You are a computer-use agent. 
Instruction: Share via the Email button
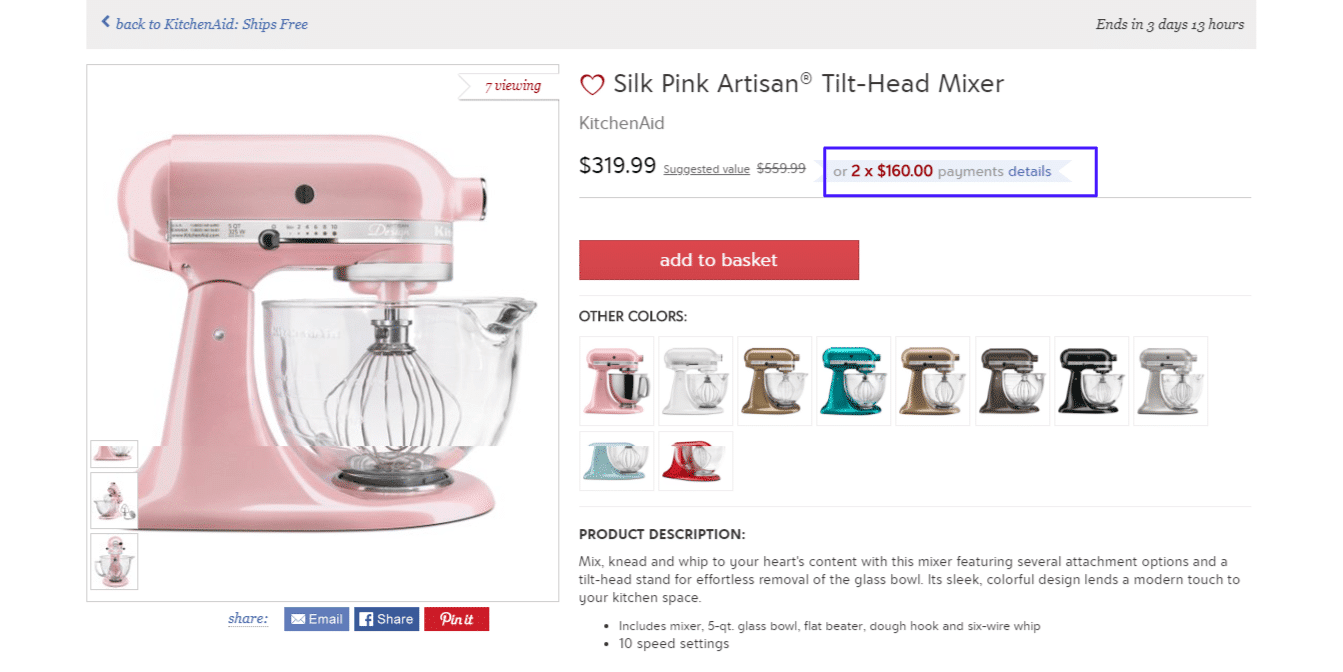click(316, 619)
